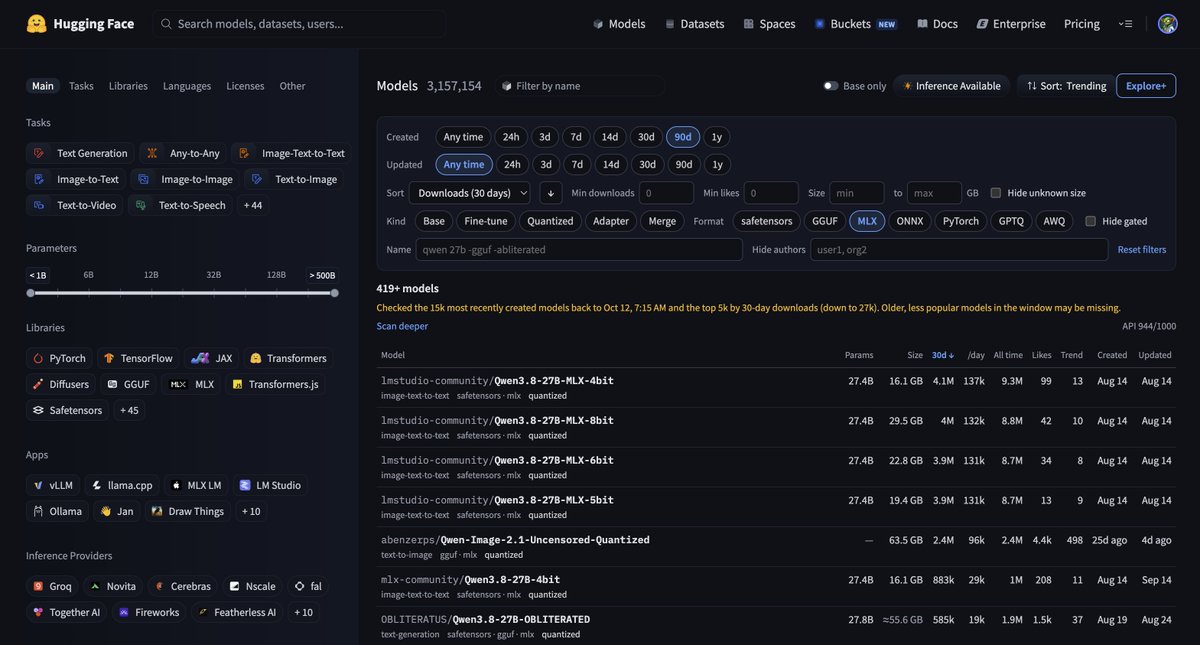The image size is (1200, 645).
Task: Sort table by 30d column
Action: click(943, 355)
